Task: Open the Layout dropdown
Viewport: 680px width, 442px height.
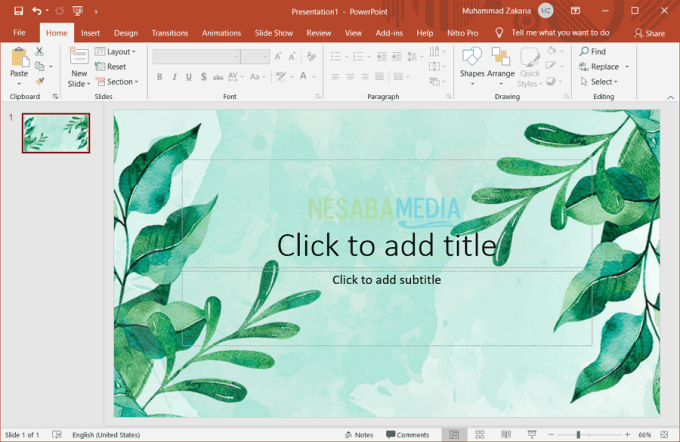Action: (x=115, y=52)
